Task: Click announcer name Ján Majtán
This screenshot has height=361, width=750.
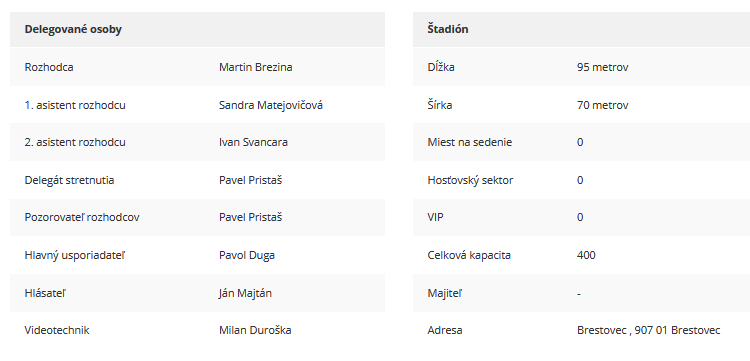Action: pyautogui.click(x=245, y=293)
